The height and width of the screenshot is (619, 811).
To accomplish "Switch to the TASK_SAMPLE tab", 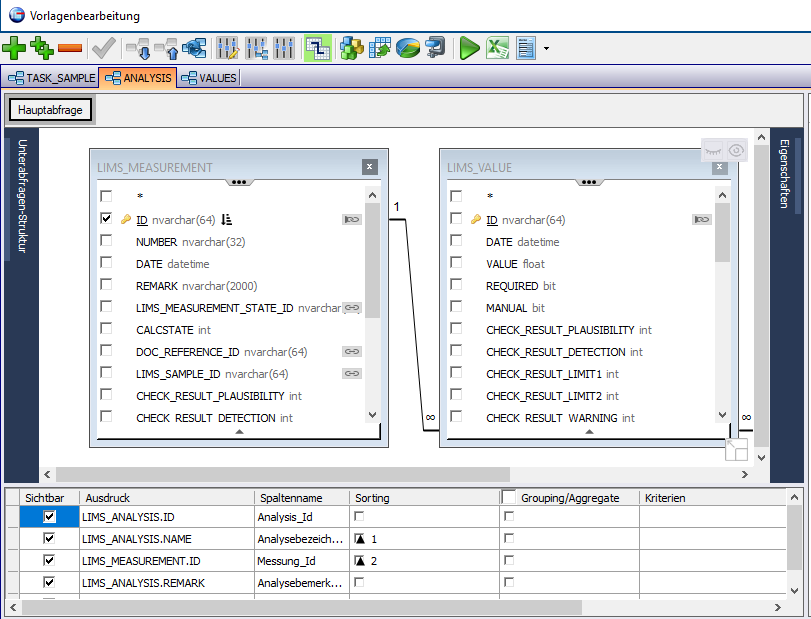I will (52, 77).
